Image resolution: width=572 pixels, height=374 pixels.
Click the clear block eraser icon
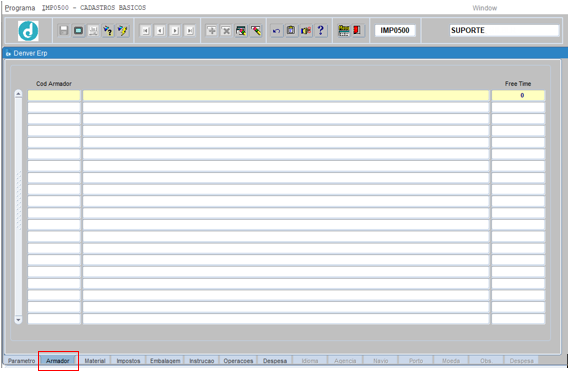click(241, 31)
